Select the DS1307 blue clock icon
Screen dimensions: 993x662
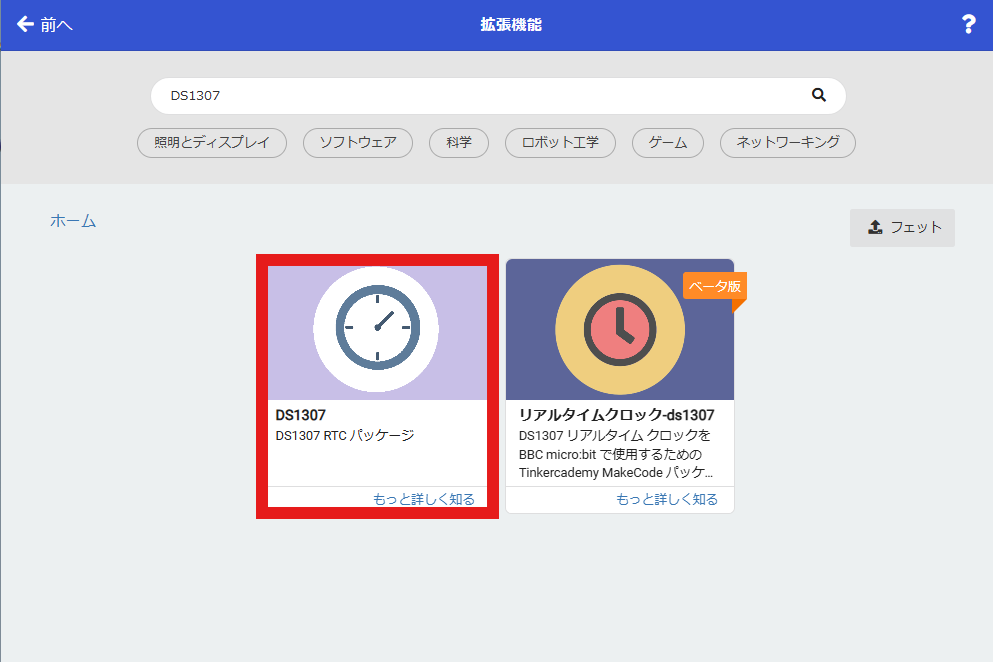click(377, 328)
